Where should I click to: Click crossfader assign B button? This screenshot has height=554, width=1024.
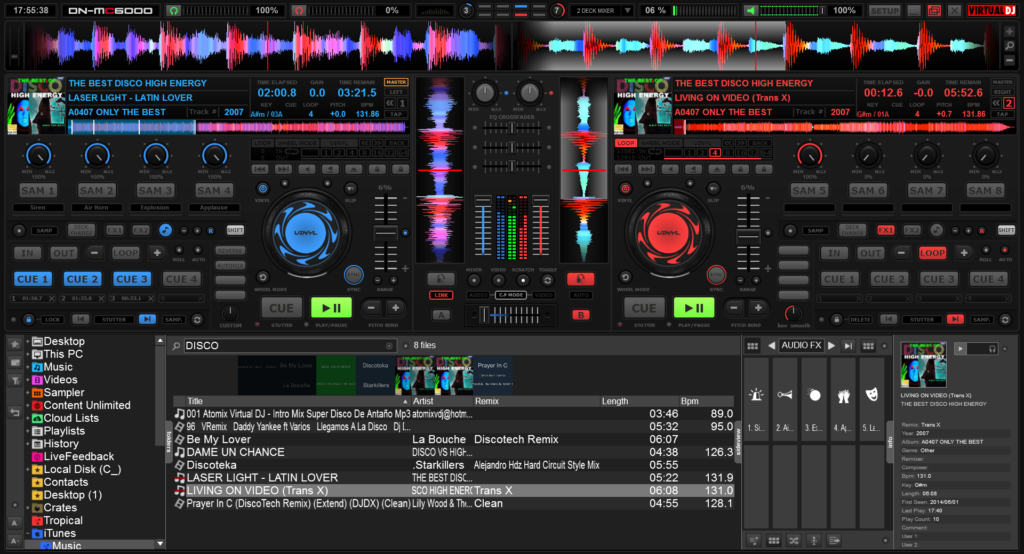581,315
